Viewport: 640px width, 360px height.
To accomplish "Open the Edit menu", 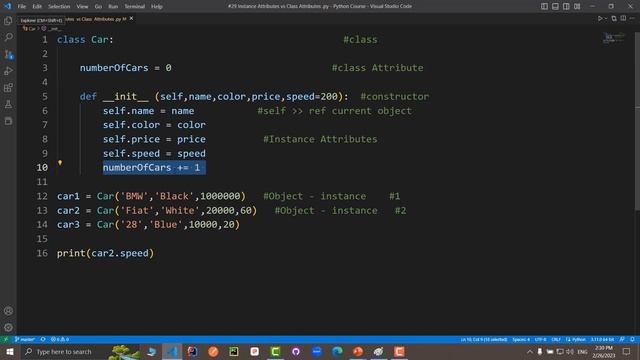I will tap(37, 7).
